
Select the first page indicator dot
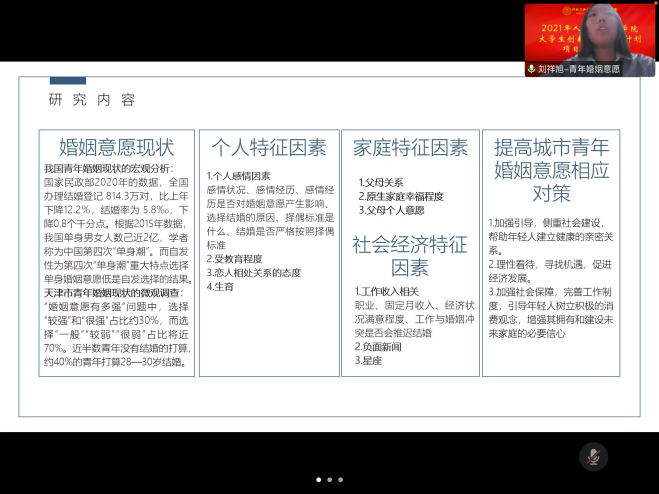tap(318, 479)
